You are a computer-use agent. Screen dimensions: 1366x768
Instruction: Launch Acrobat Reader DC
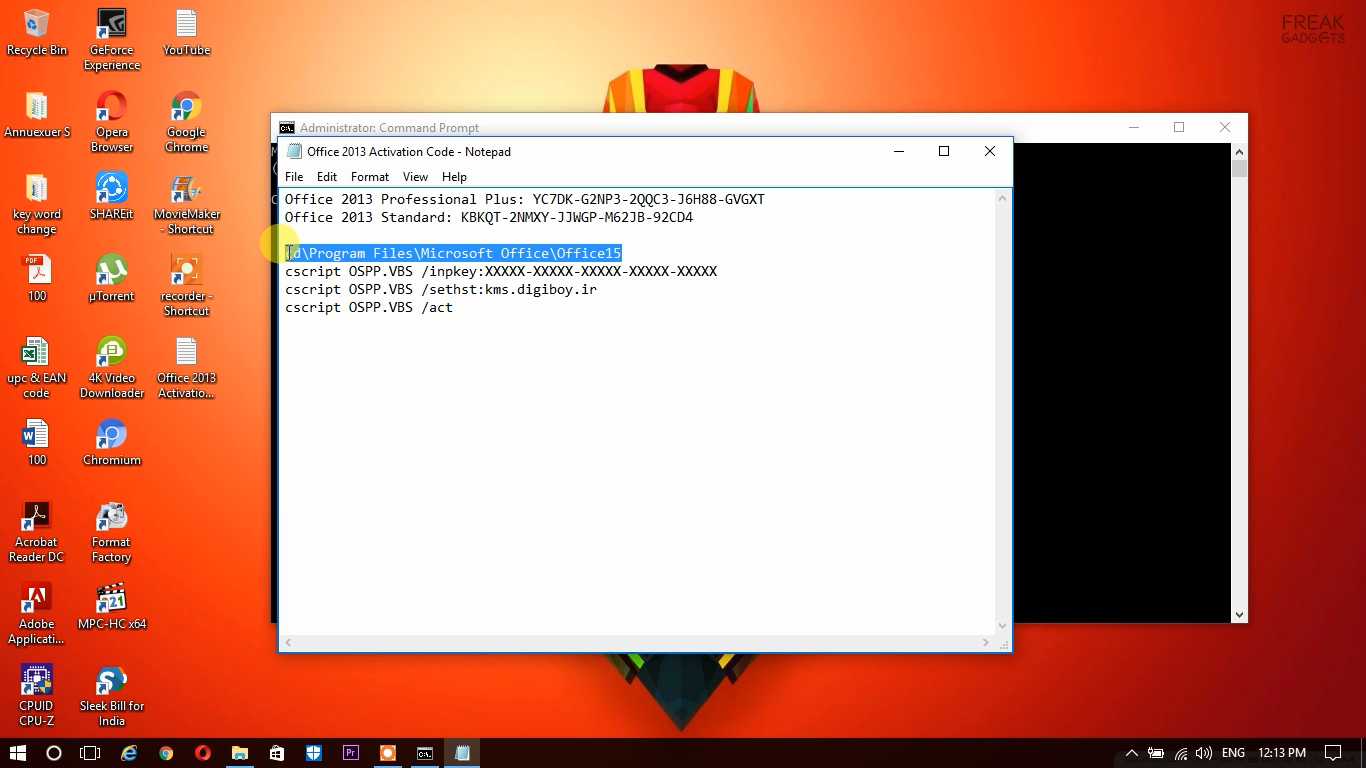click(x=37, y=532)
